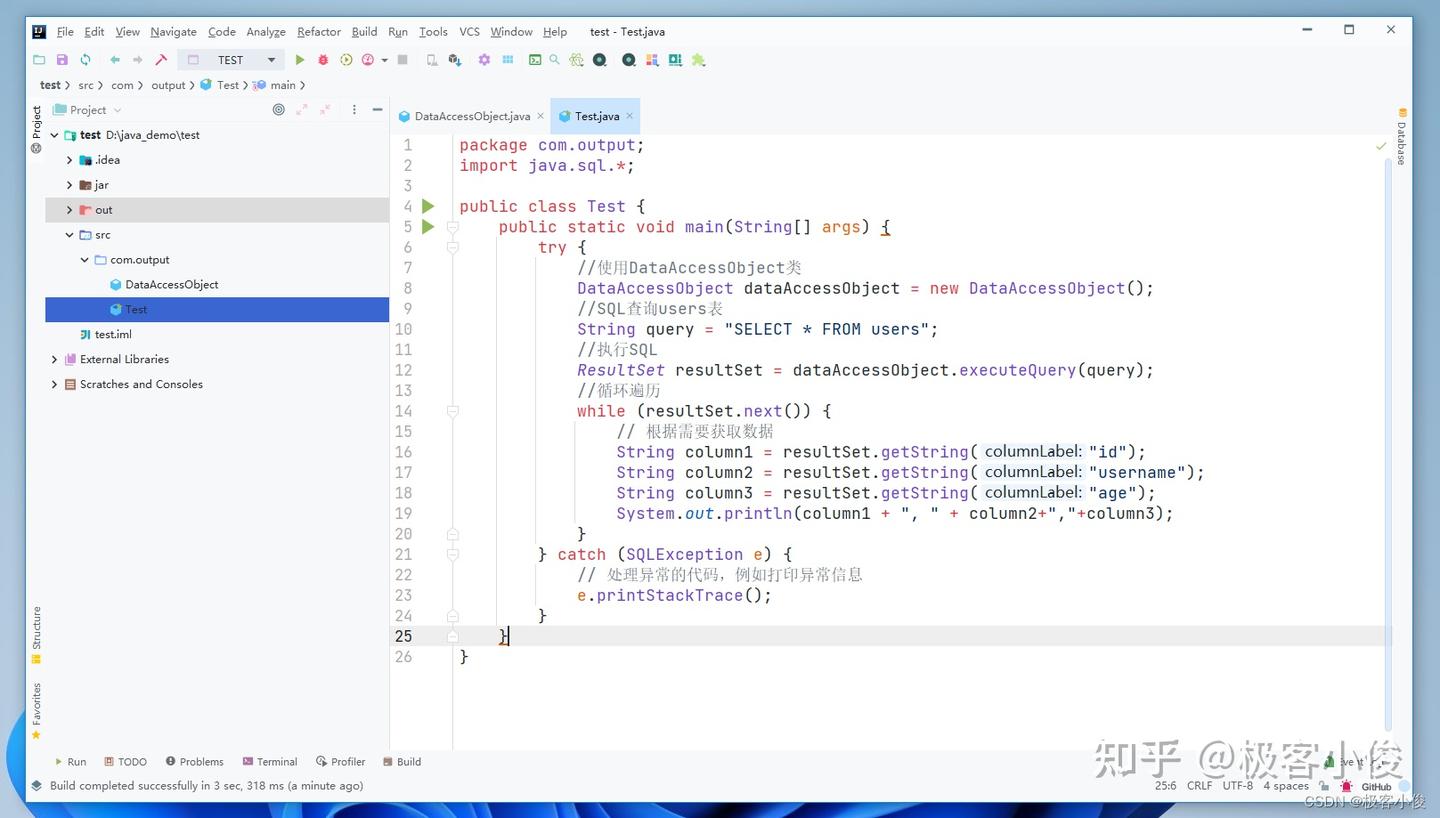Image resolution: width=1440 pixels, height=818 pixels.
Task: Collapse the out folder in the Project tree
Action: pos(68,209)
